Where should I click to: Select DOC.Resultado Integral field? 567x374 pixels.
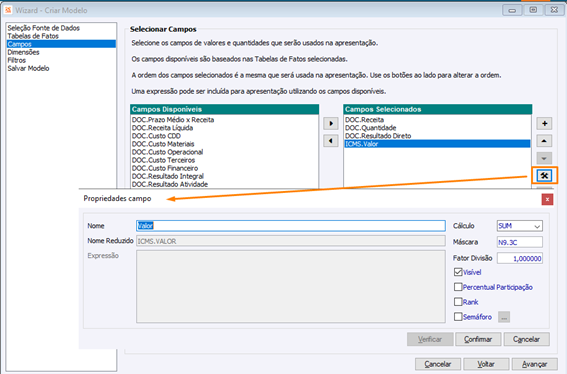pos(168,176)
